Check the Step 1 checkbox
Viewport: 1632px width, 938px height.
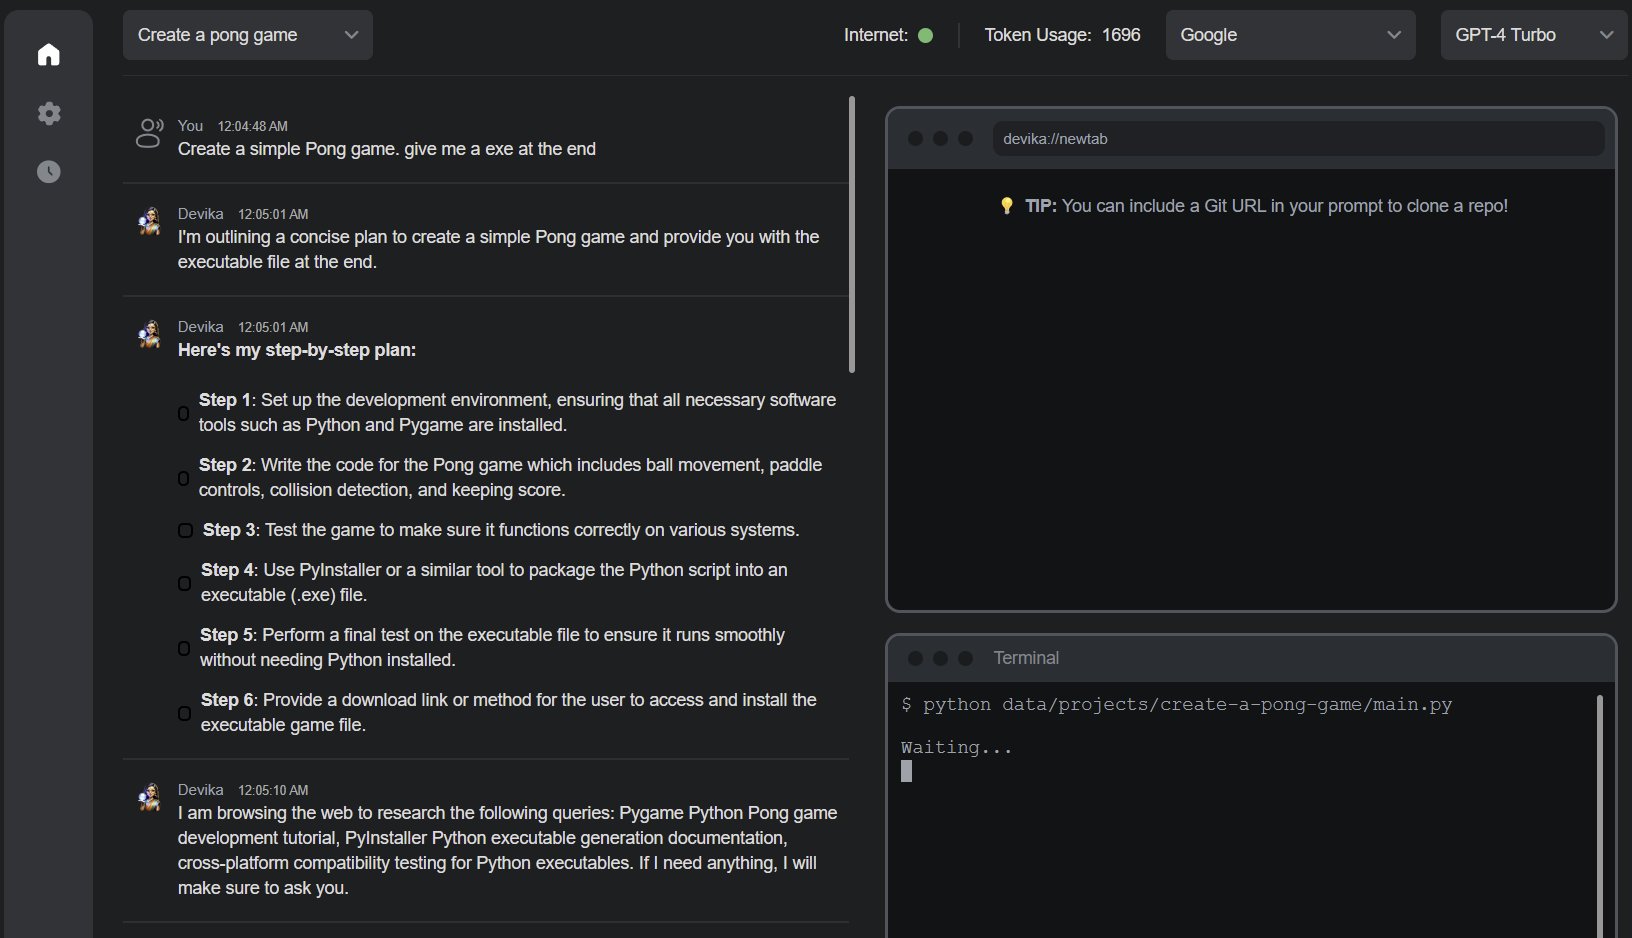coord(184,413)
